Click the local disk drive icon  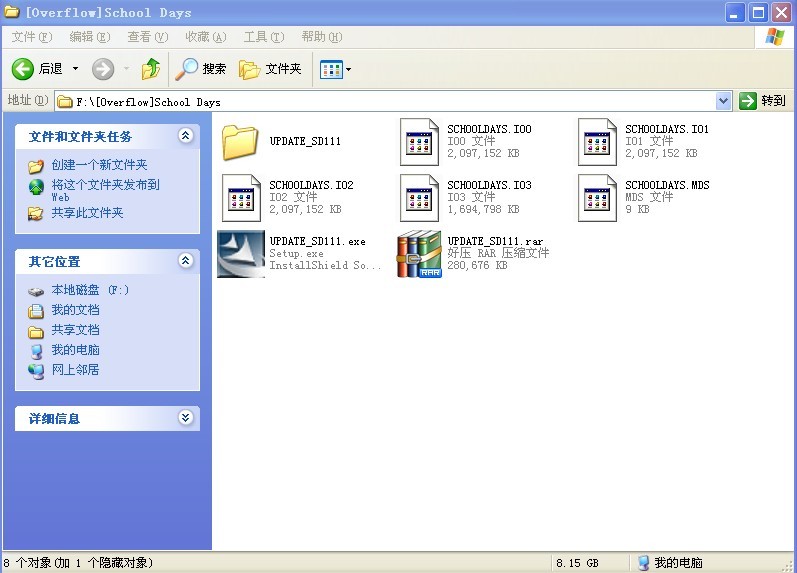tap(36, 292)
